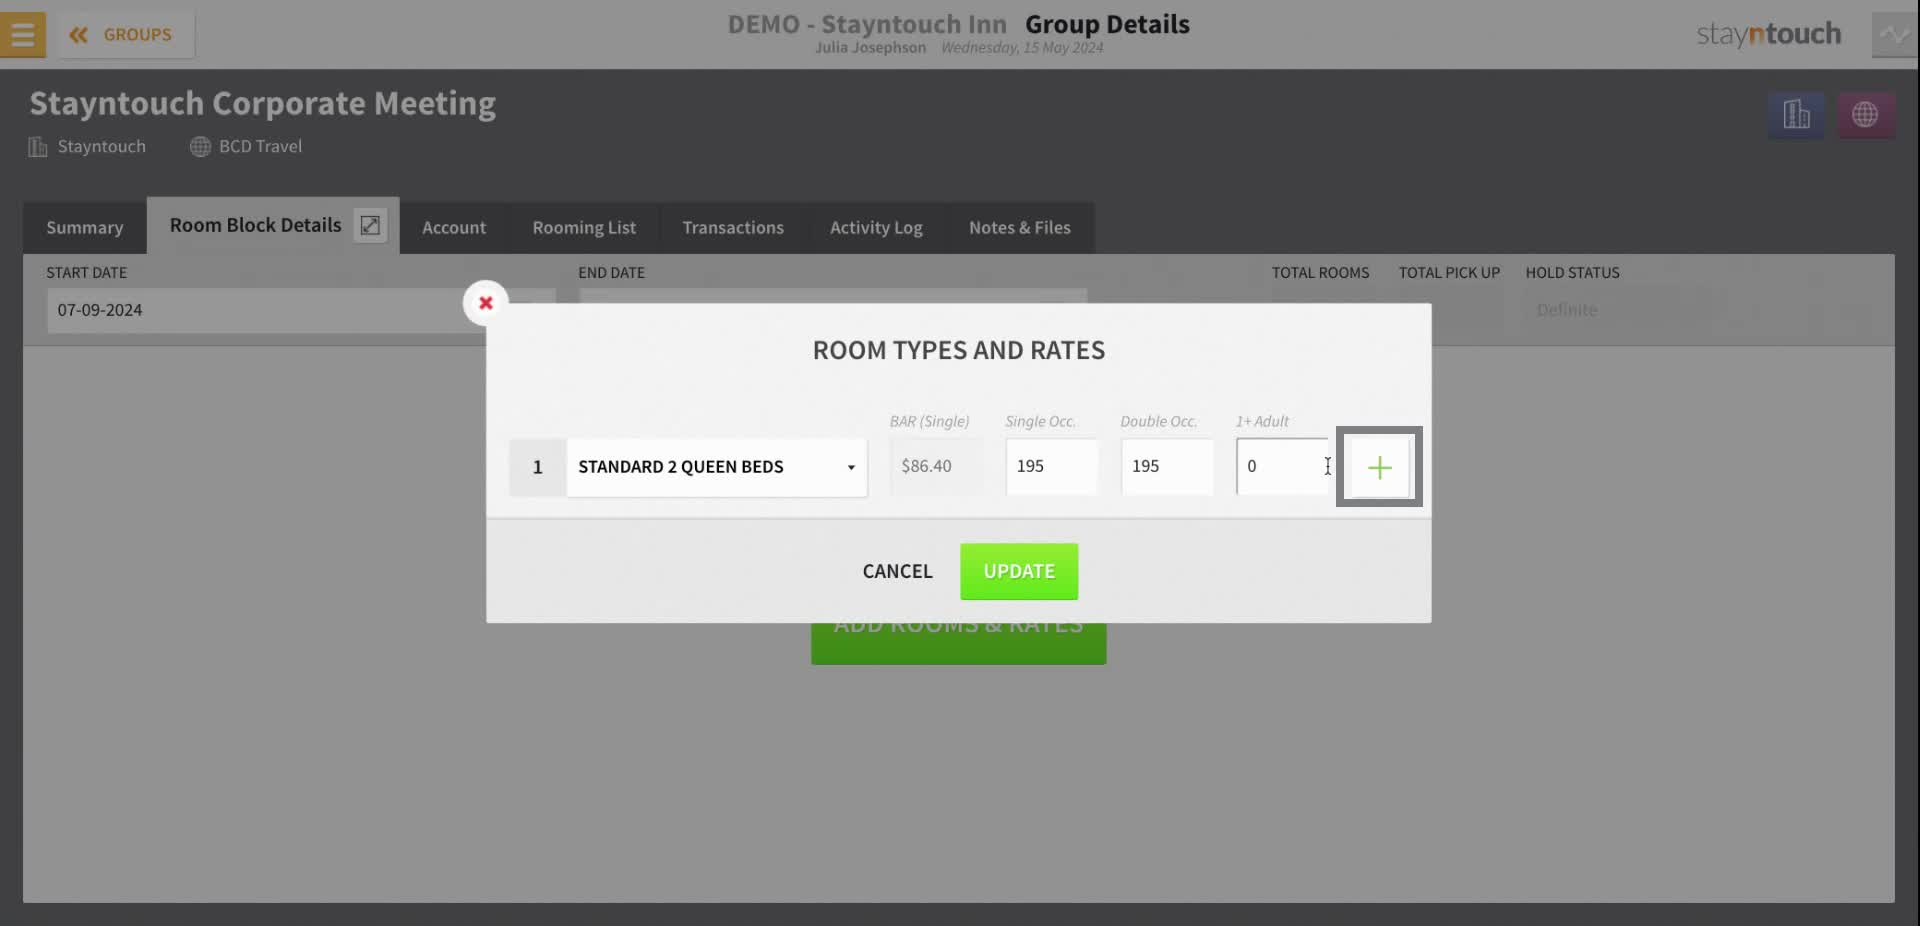Viewport: 1920px width, 926px height.
Task: Click the BCD Travel agent name
Action: (x=260, y=147)
